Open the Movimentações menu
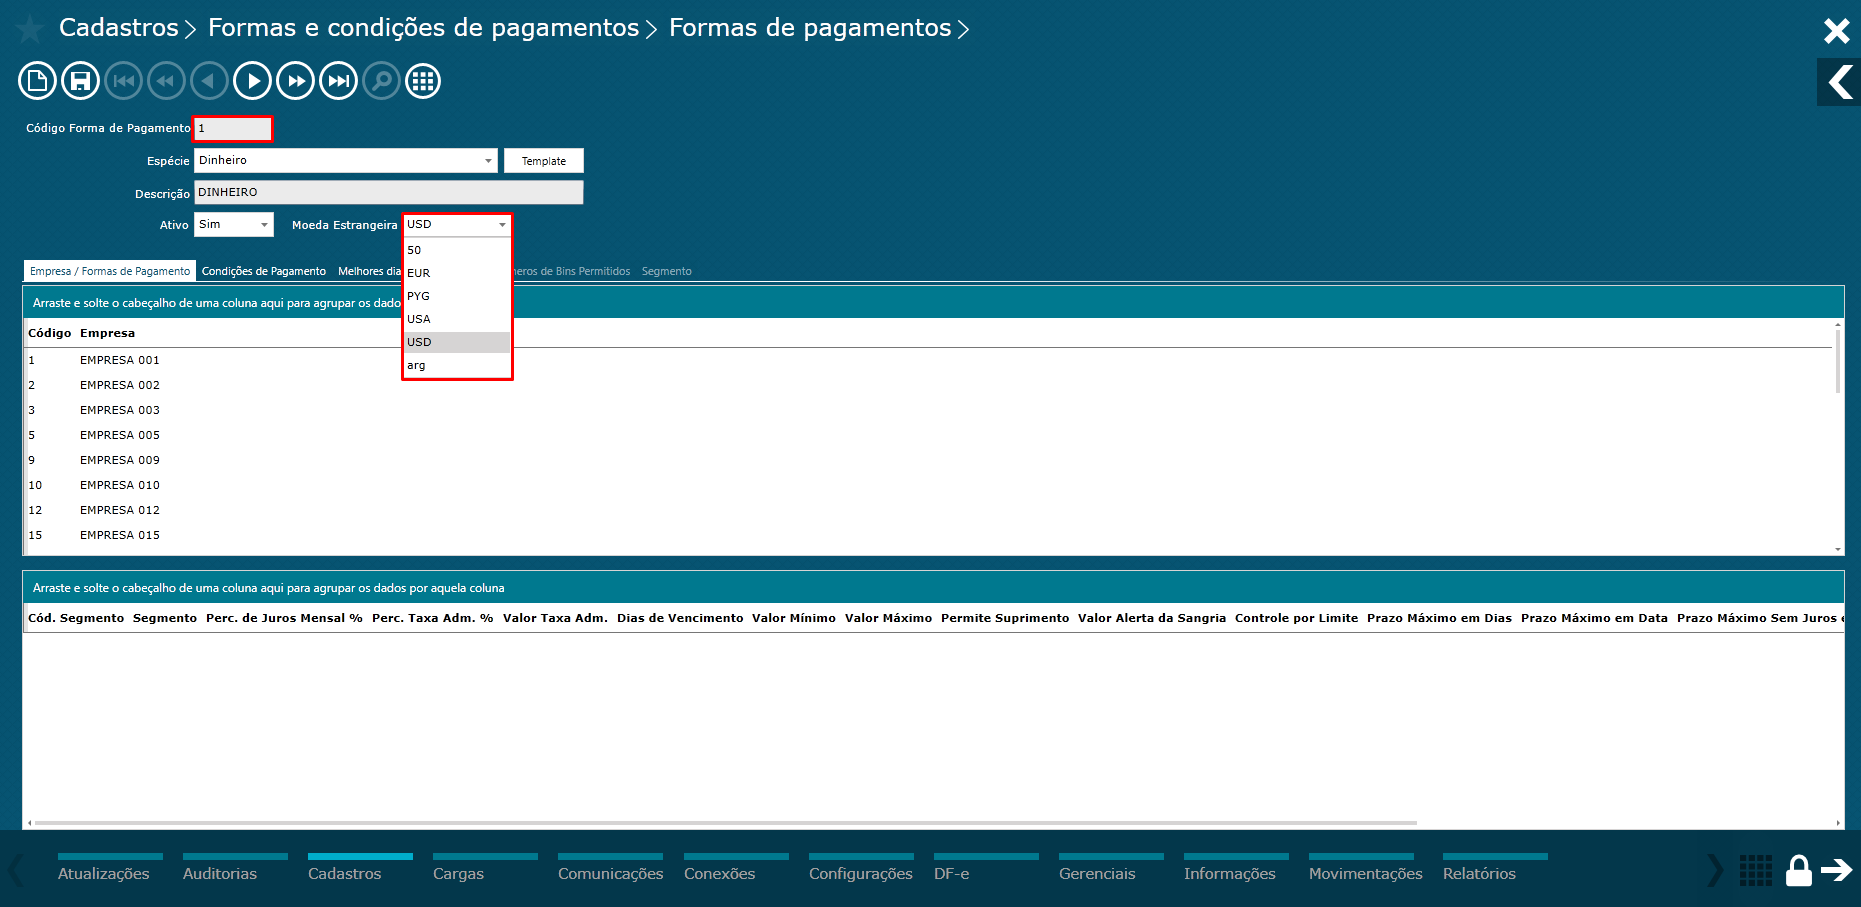Screen dimensions: 1861x907 click(x=1365, y=869)
